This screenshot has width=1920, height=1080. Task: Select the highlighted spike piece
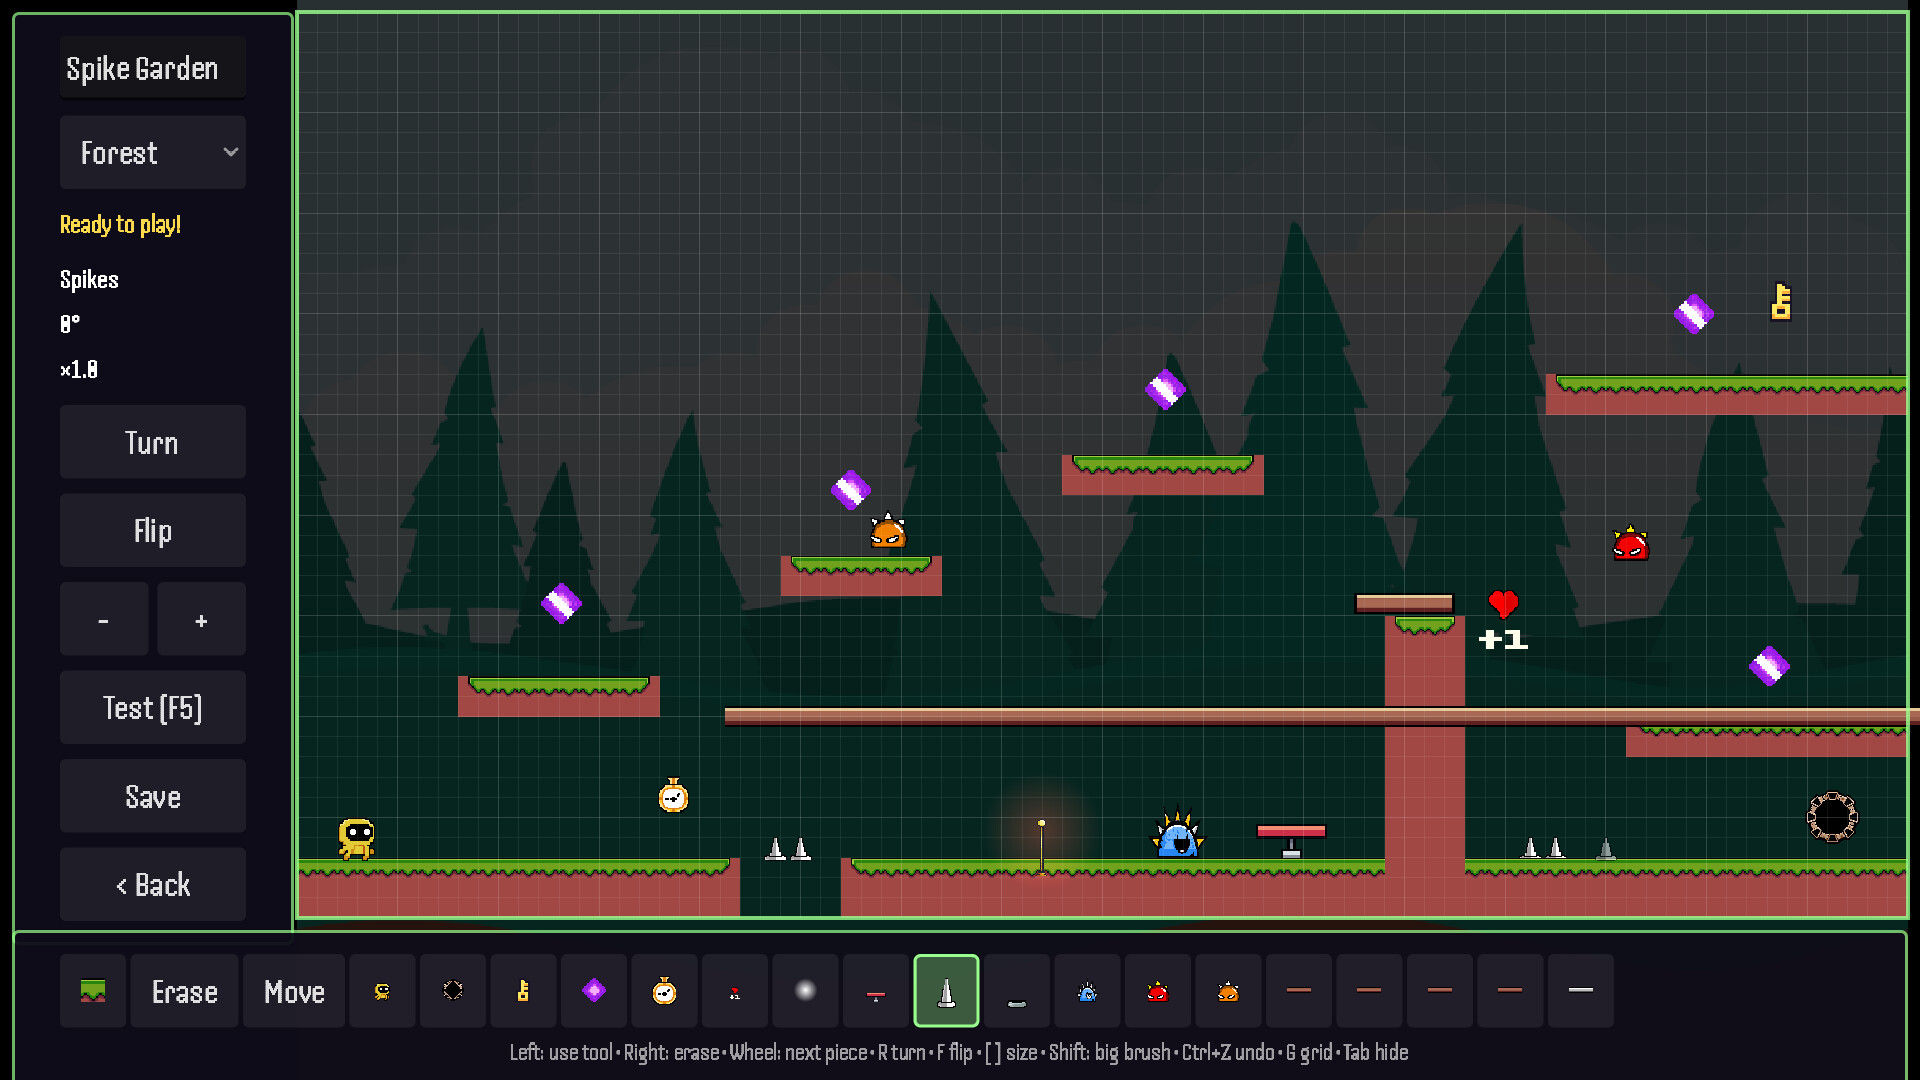tap(946, 991)
